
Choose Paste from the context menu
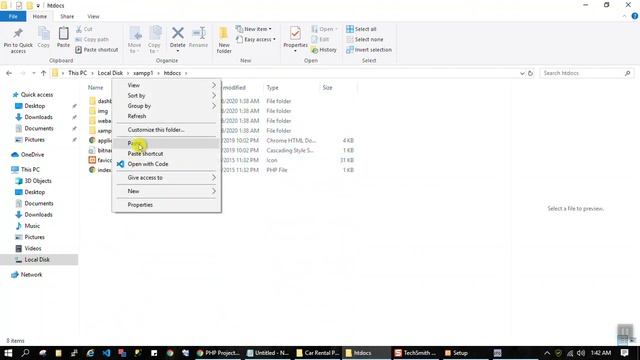167,143
